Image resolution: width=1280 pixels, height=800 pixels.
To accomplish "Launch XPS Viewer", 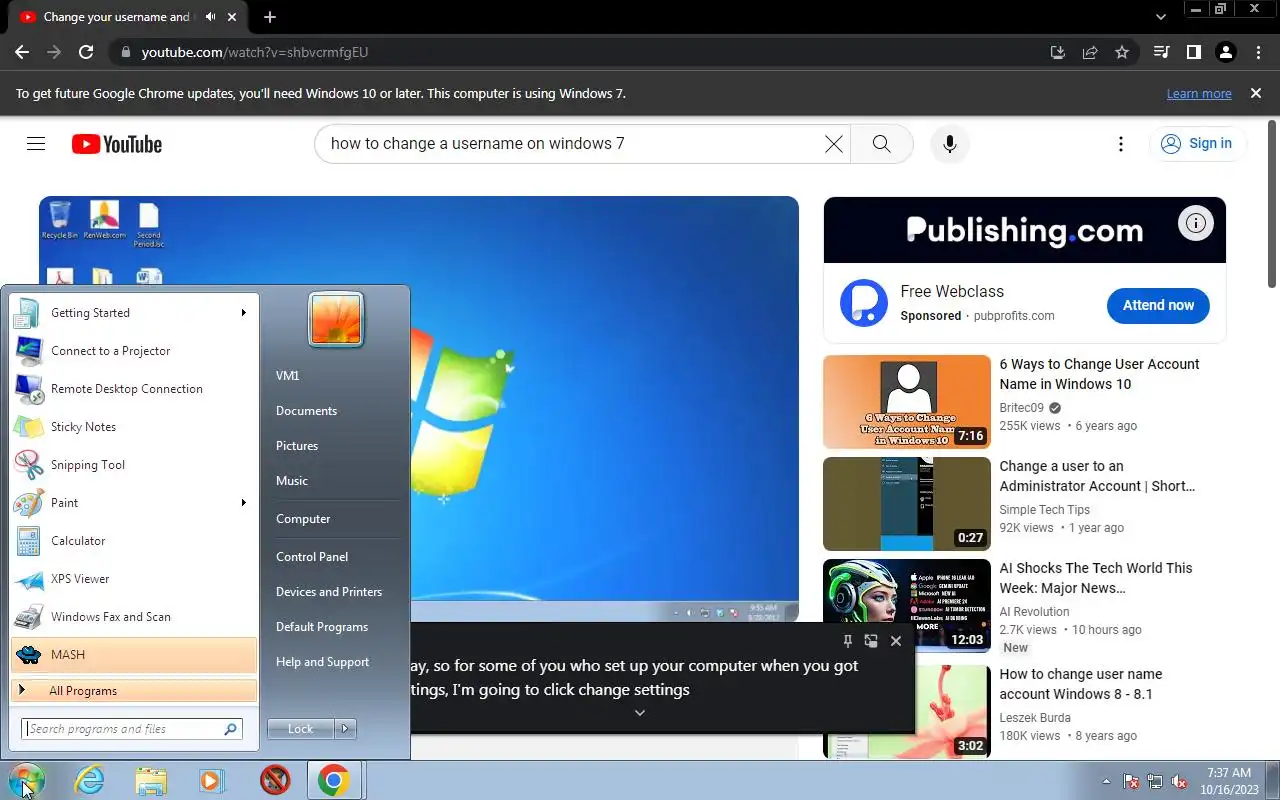I will 133,579.
